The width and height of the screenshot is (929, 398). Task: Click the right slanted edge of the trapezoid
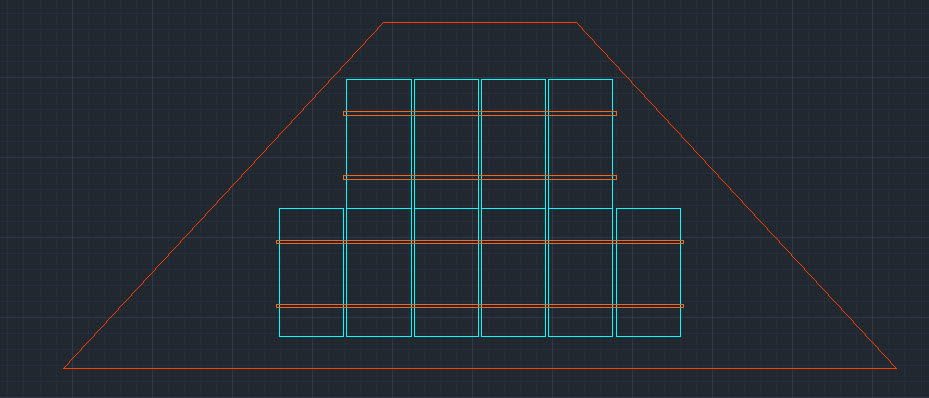pyautogui.click(x=736, y=195)
